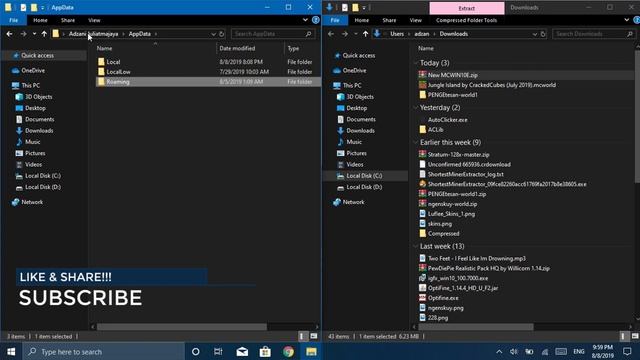Screen dimensions: 640x360
Task: Expand ribbon in AppData window
Action: point(305,20)
